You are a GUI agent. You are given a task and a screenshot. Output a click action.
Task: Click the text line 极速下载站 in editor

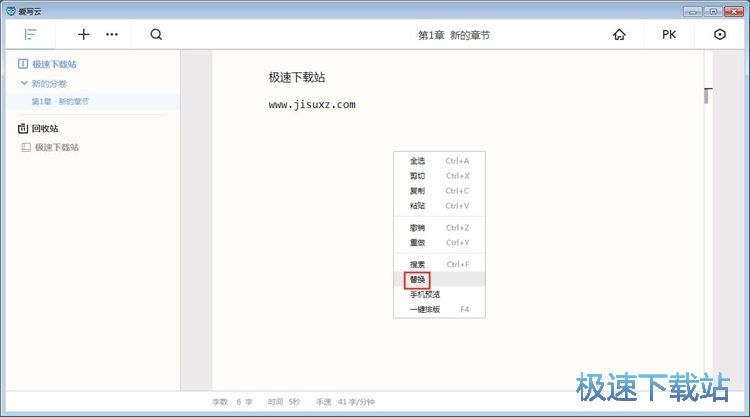tap(297, 77)
